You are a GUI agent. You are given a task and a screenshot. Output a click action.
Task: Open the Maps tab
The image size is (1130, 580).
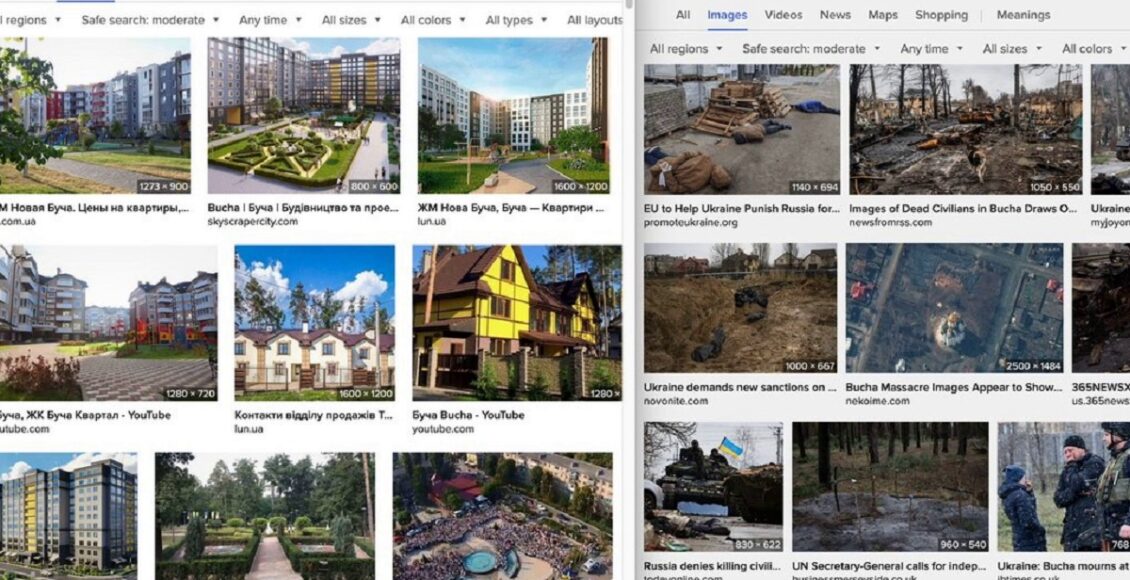point(883,14)
